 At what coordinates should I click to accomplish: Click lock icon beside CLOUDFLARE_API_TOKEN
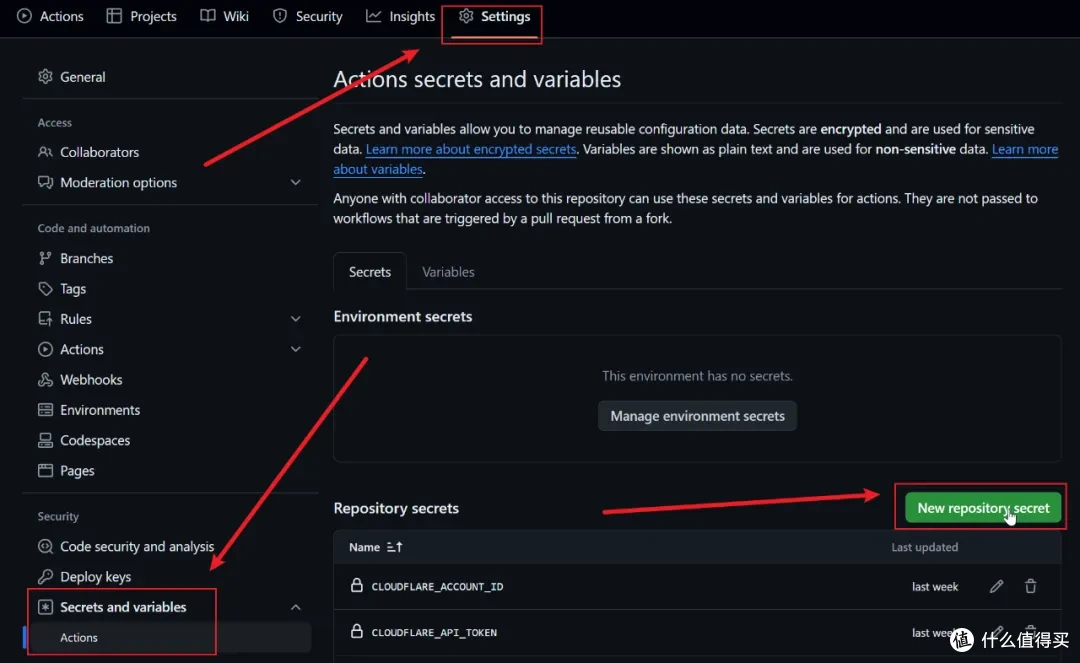(356, 631)
